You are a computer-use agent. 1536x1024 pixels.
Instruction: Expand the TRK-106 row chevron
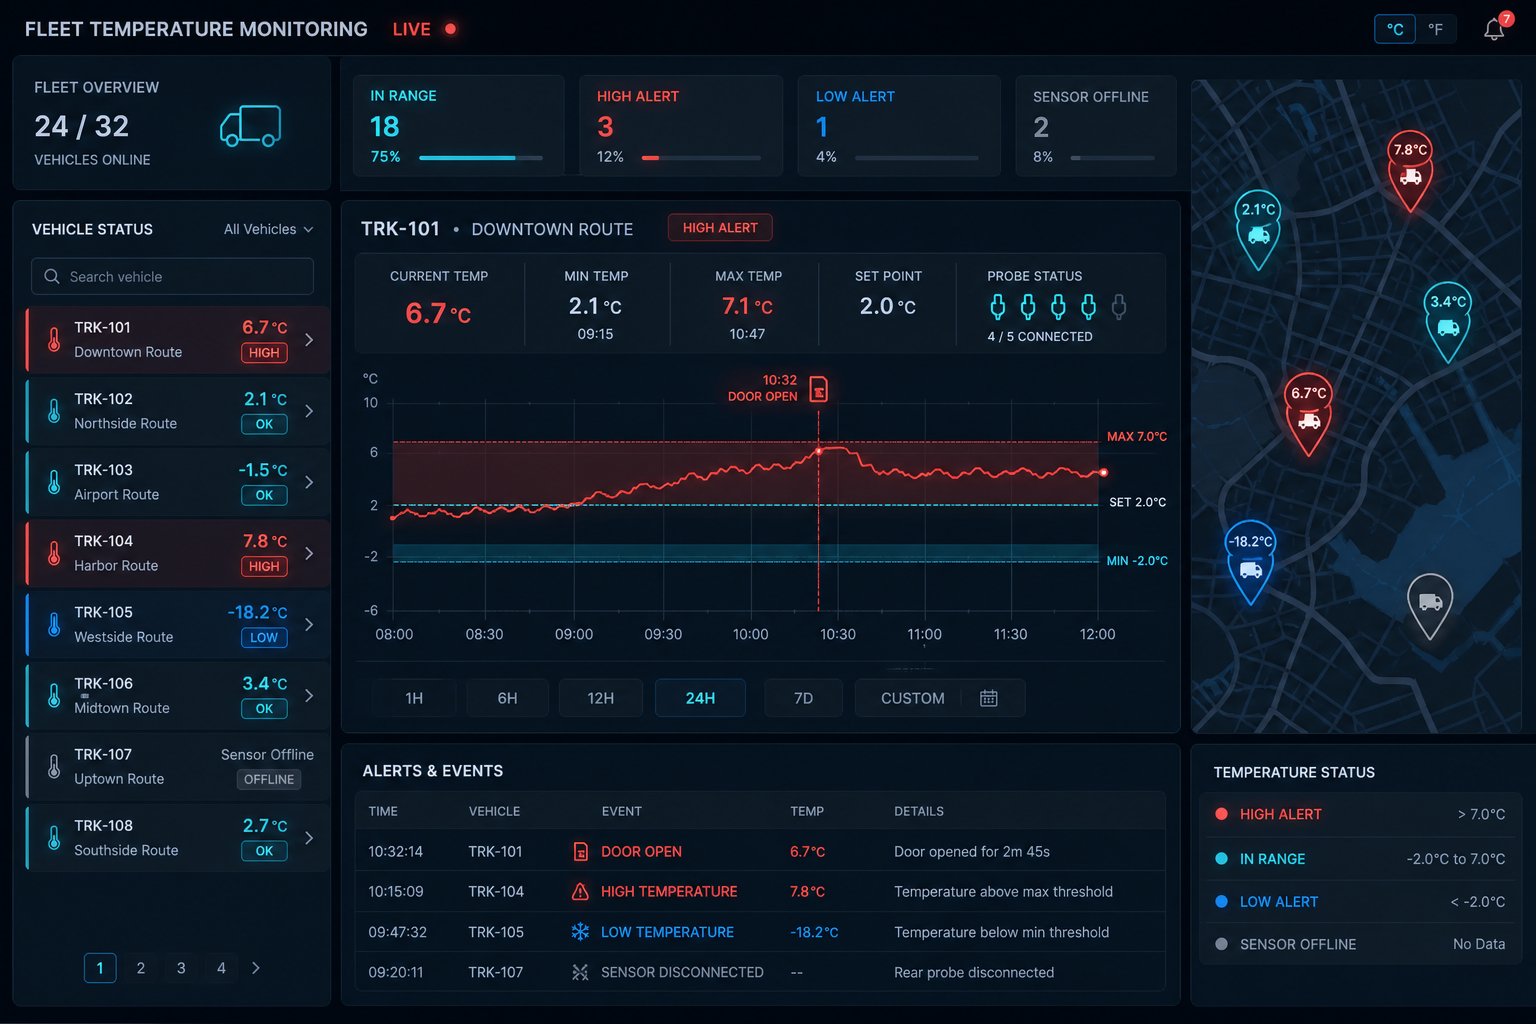tap(309, 695)
